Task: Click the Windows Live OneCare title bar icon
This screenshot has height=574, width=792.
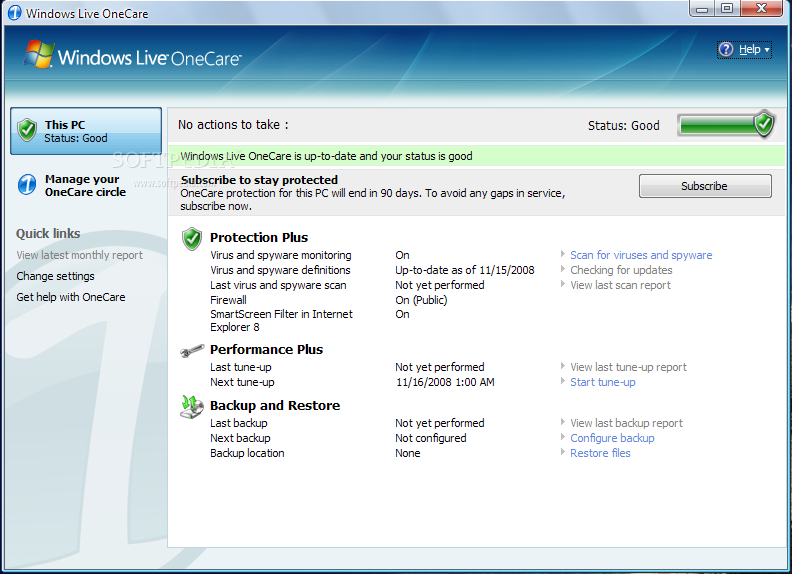Action: (15, 13)
